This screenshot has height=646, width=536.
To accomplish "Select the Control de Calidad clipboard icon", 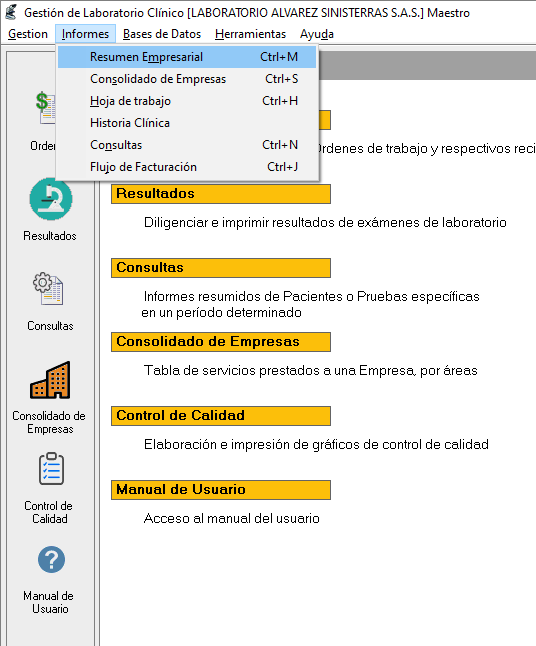I will click(x=51, y=469).
